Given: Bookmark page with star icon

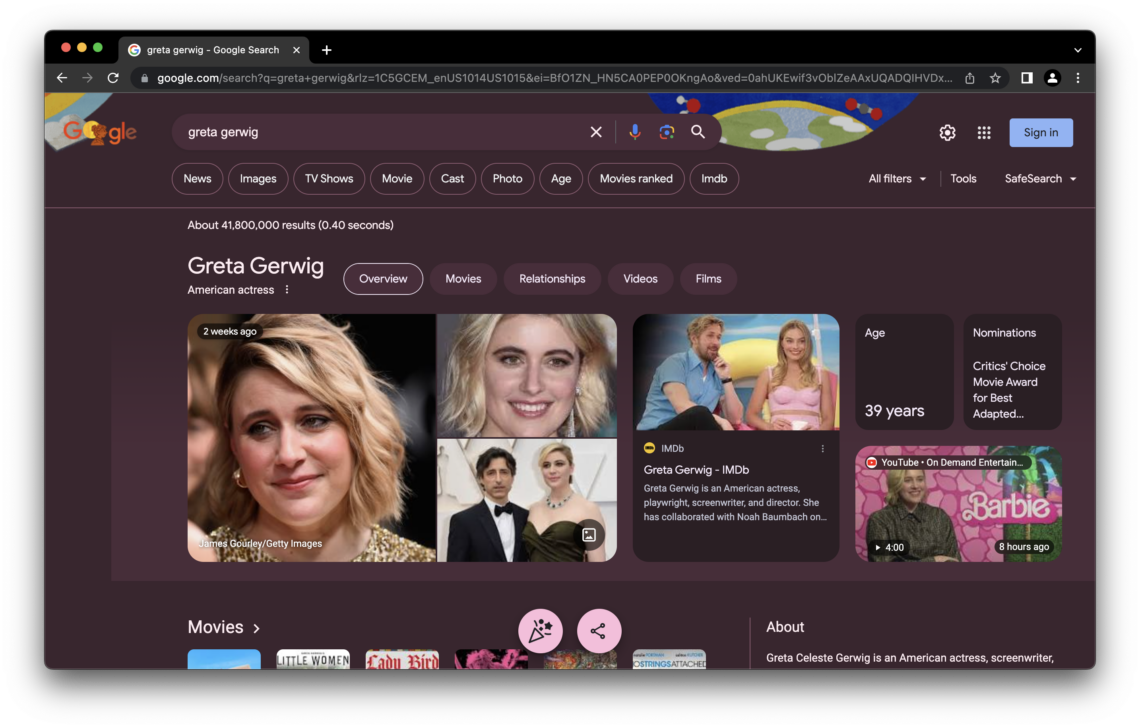Looking at the screenshot, I should (995, 78).
